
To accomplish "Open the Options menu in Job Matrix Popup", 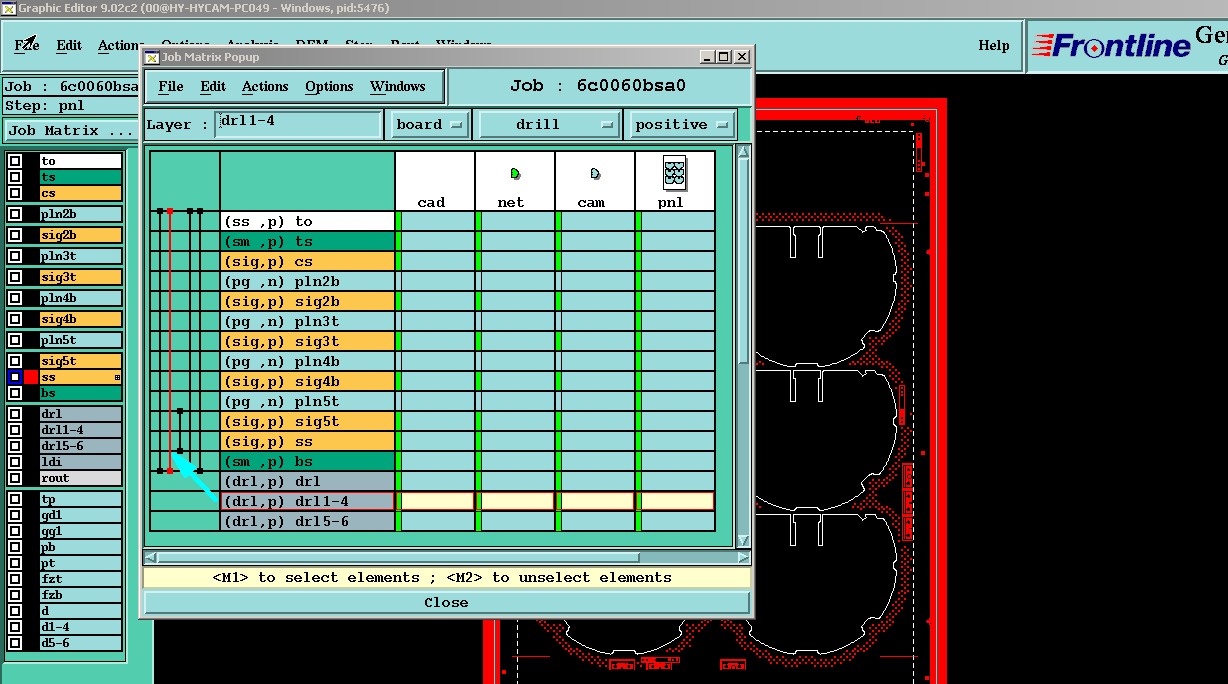I will click(329, 87).
